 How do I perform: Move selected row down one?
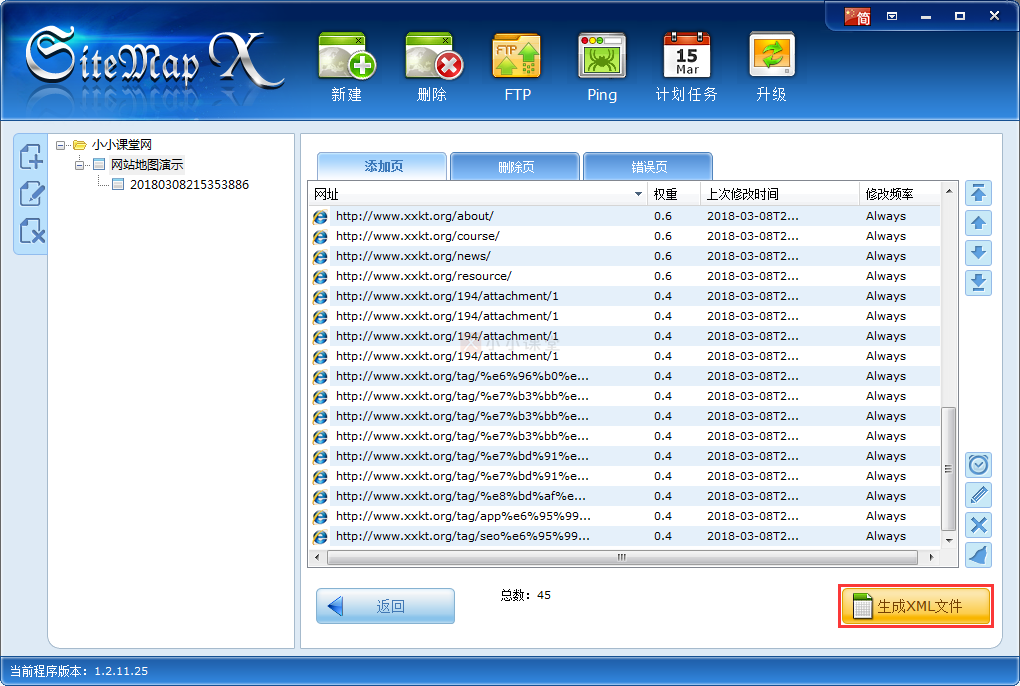pos(978,253)
